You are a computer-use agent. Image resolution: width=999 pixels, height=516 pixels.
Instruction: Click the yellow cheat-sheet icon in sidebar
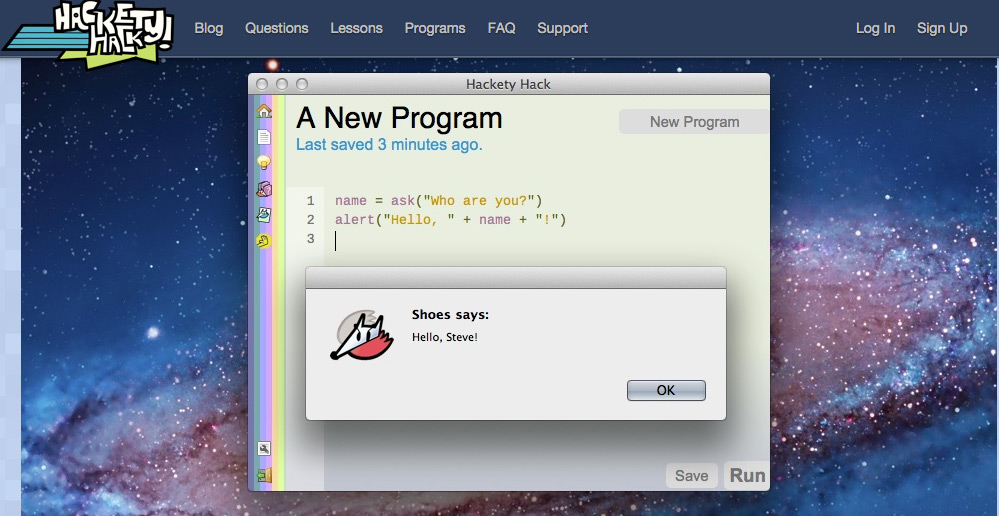coord(264,241)
